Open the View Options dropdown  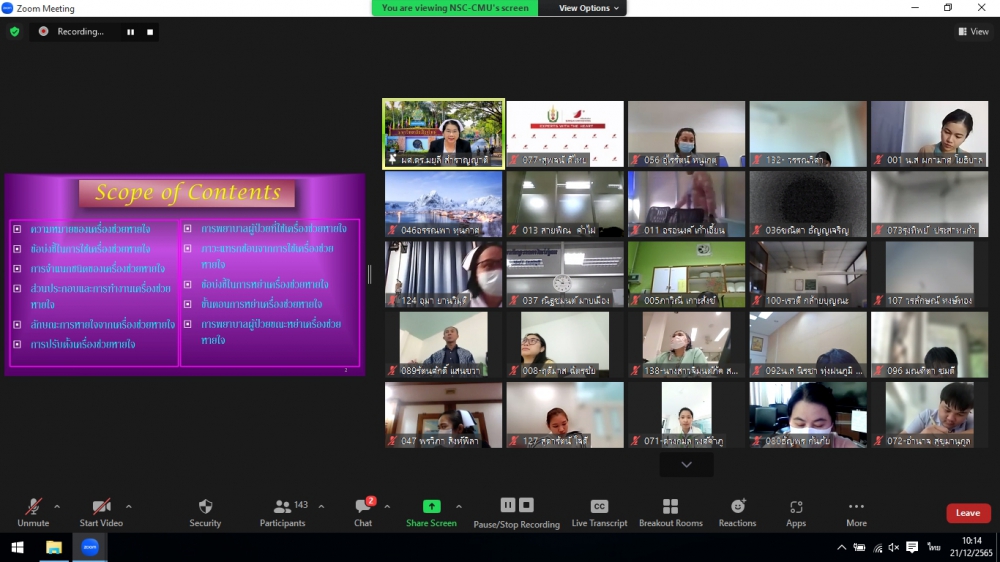(589, 8)
